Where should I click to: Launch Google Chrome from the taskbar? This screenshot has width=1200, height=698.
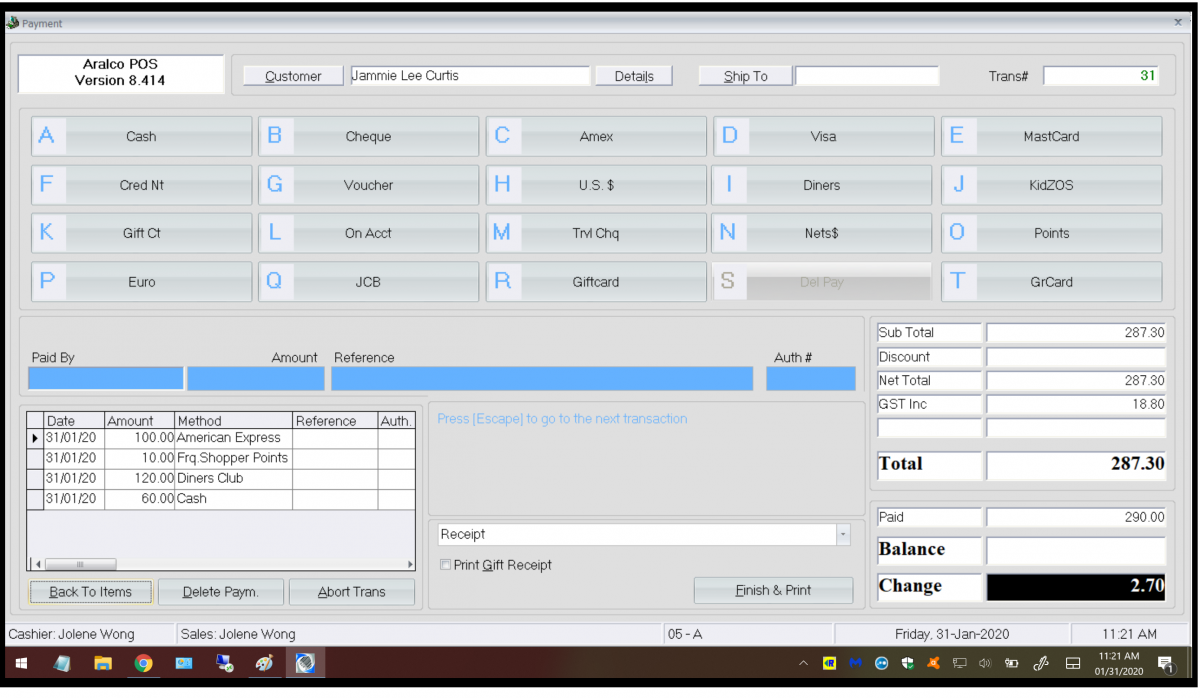143,662
